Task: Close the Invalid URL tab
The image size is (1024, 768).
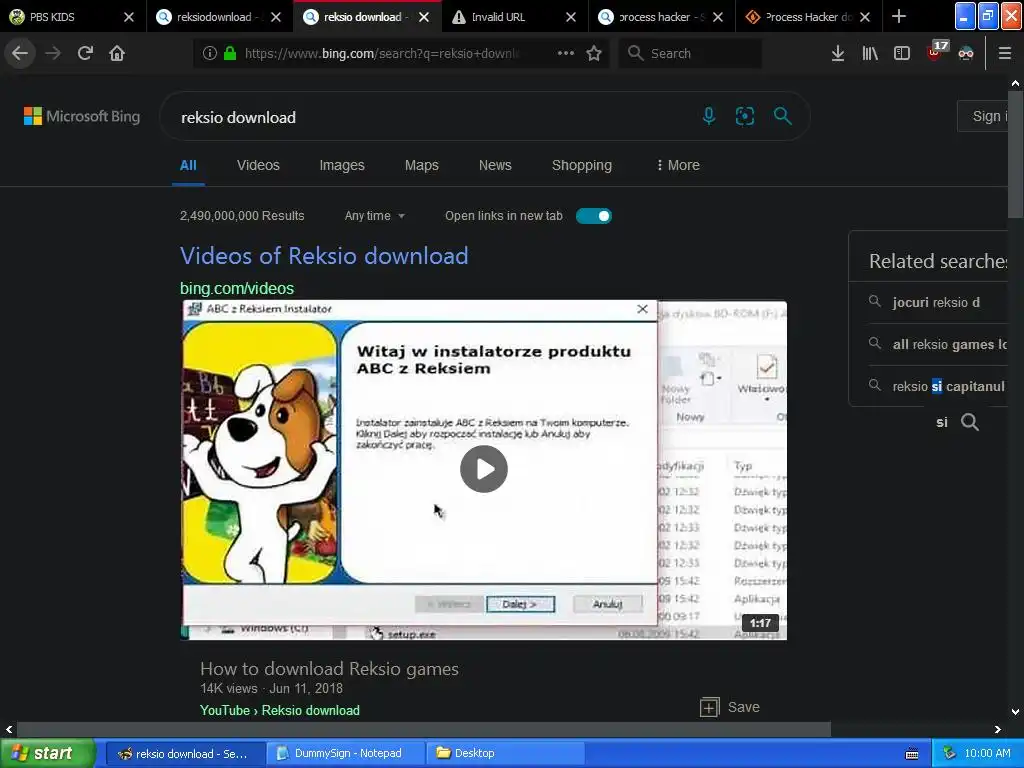Action: click(x=571, y=17)
